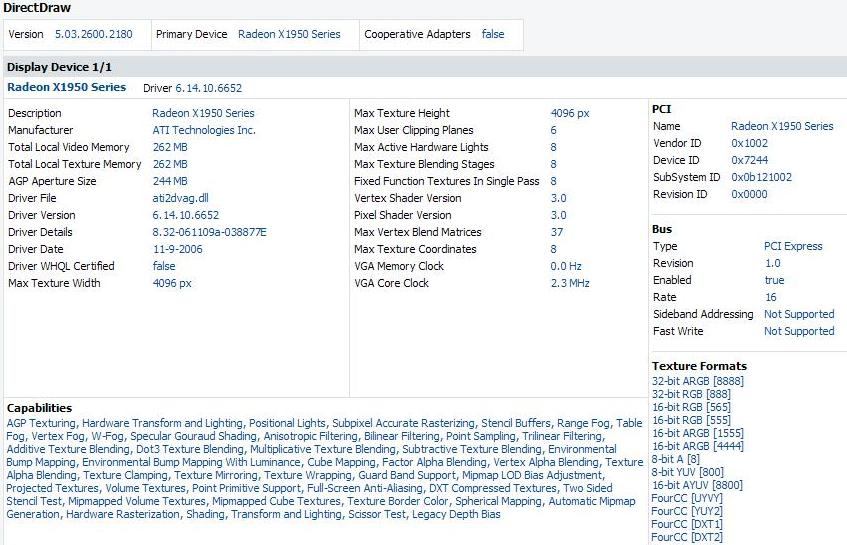The image size is (847, 545).
Task: Click the Bus Rate value 16
Action: [771, 297]
